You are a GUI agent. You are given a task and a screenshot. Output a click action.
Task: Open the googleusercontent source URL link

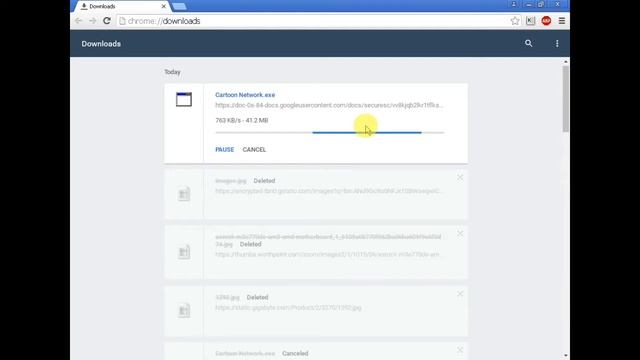coord(329,105)
